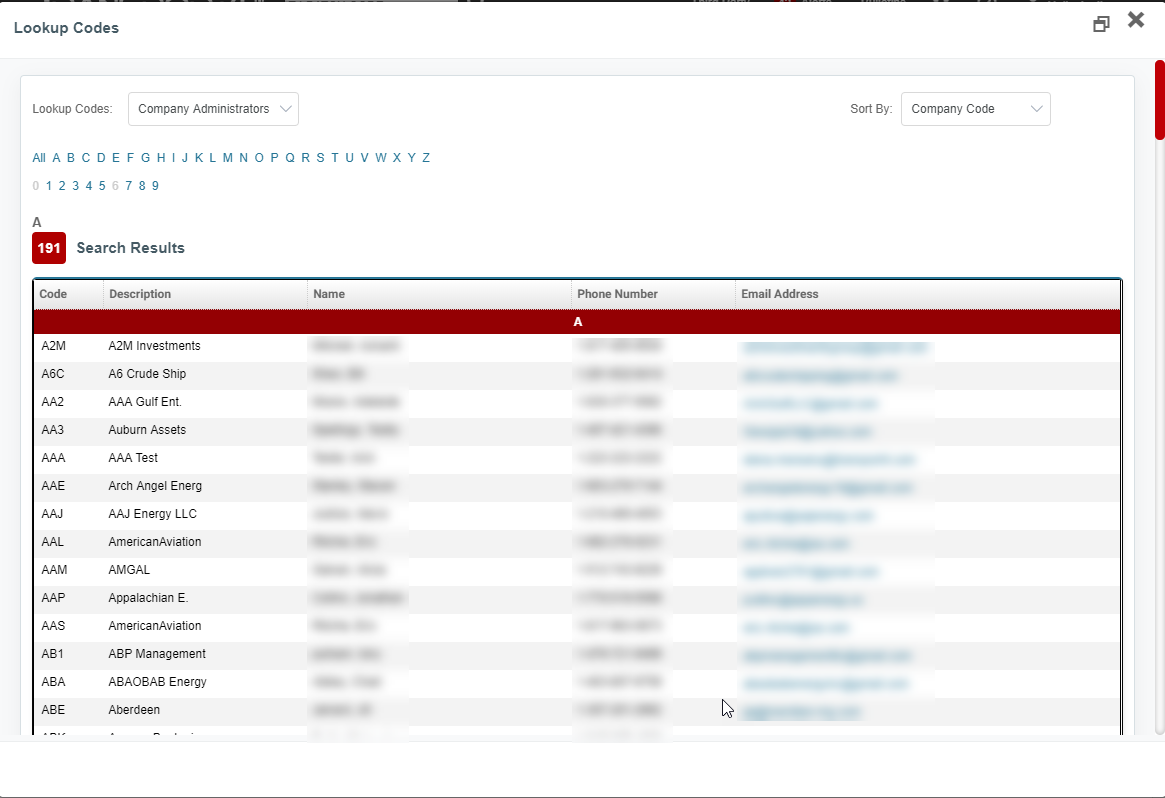Filter codes by letter M

pos(228,158)
